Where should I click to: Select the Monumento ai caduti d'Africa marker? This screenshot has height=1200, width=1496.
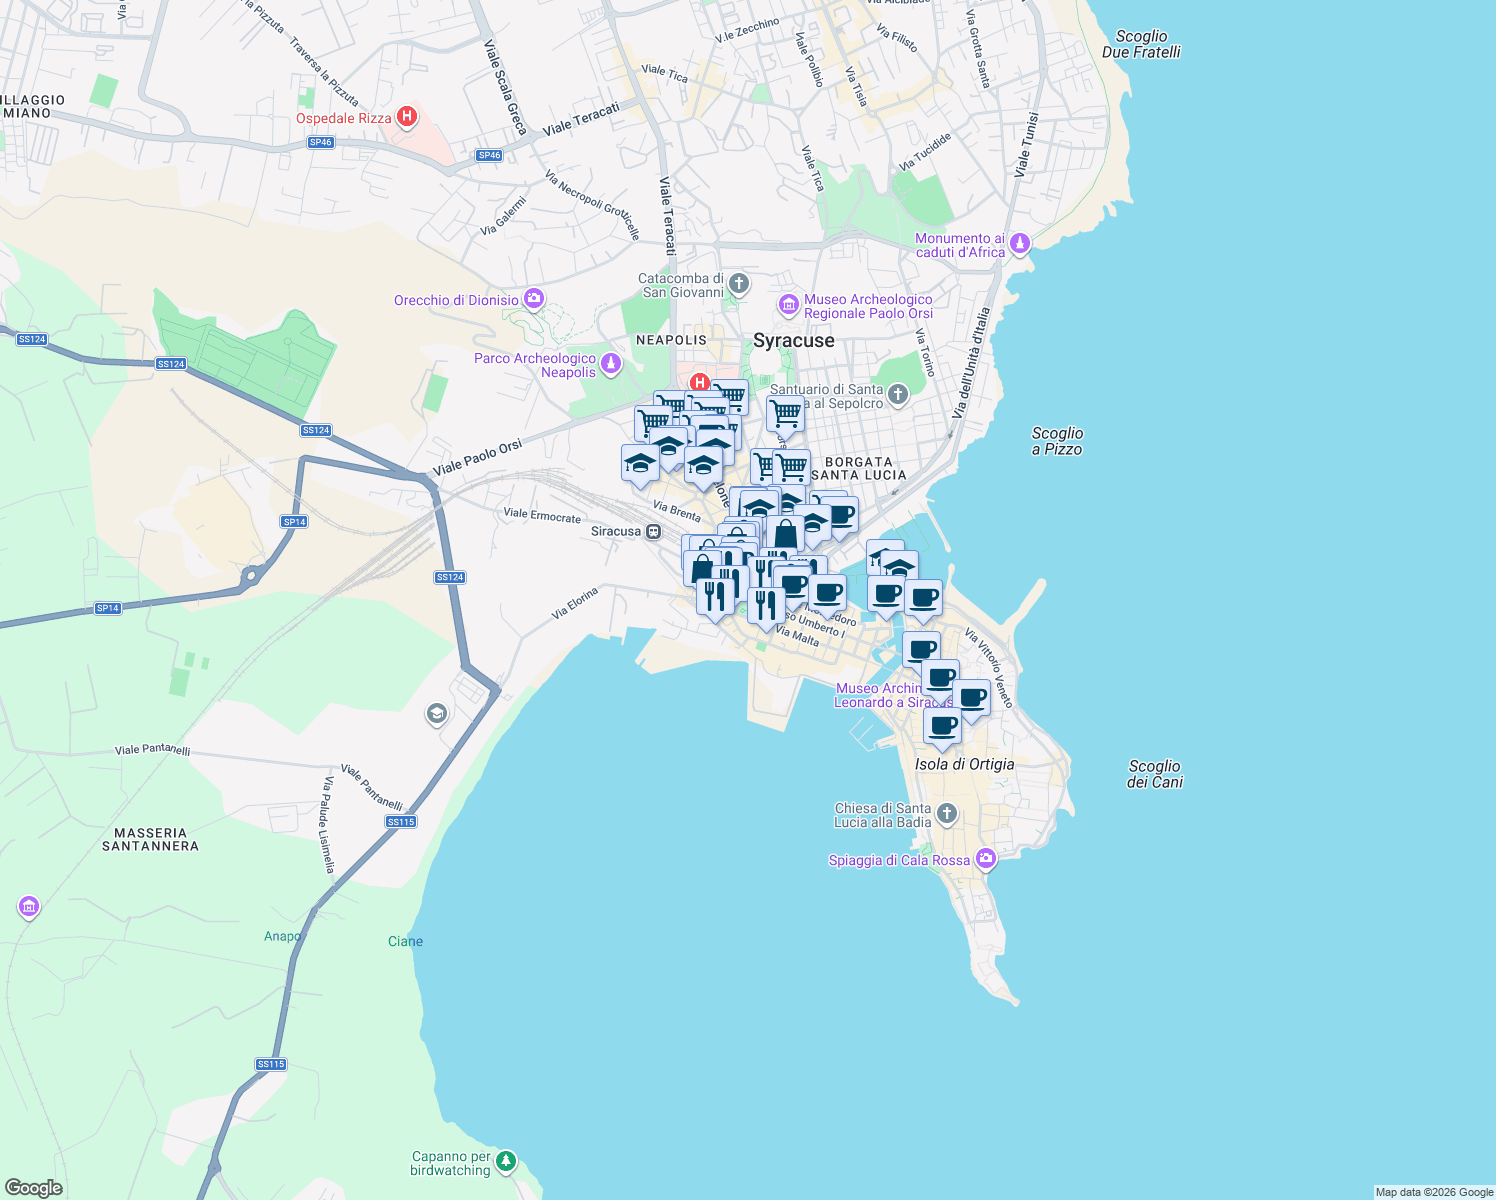pyautogui.click(x=1018, y=241)
